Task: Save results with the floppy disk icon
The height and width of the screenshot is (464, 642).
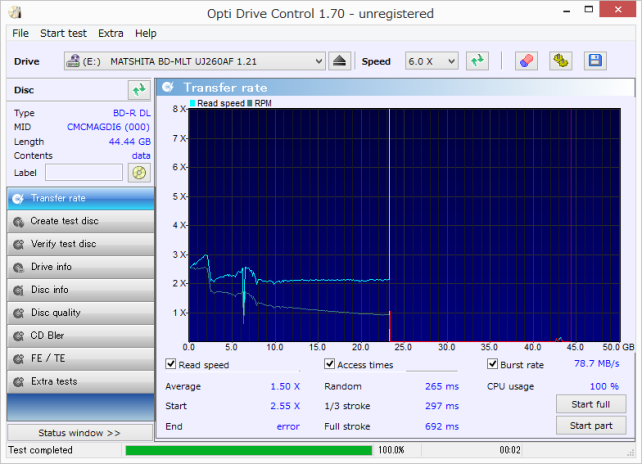Action: [x=595, y=61]
